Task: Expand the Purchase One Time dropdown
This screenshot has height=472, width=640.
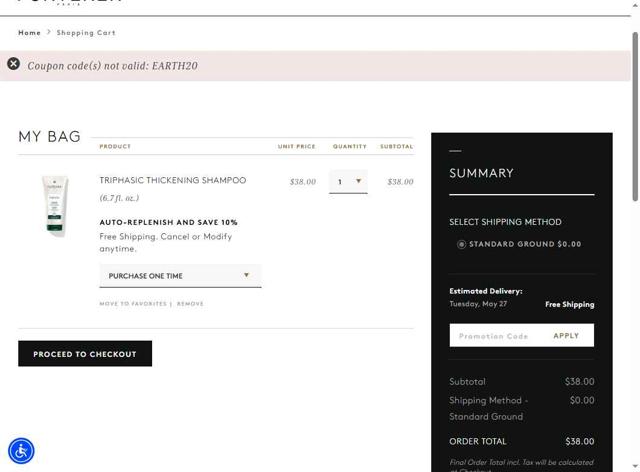Action: click(180, 276)
